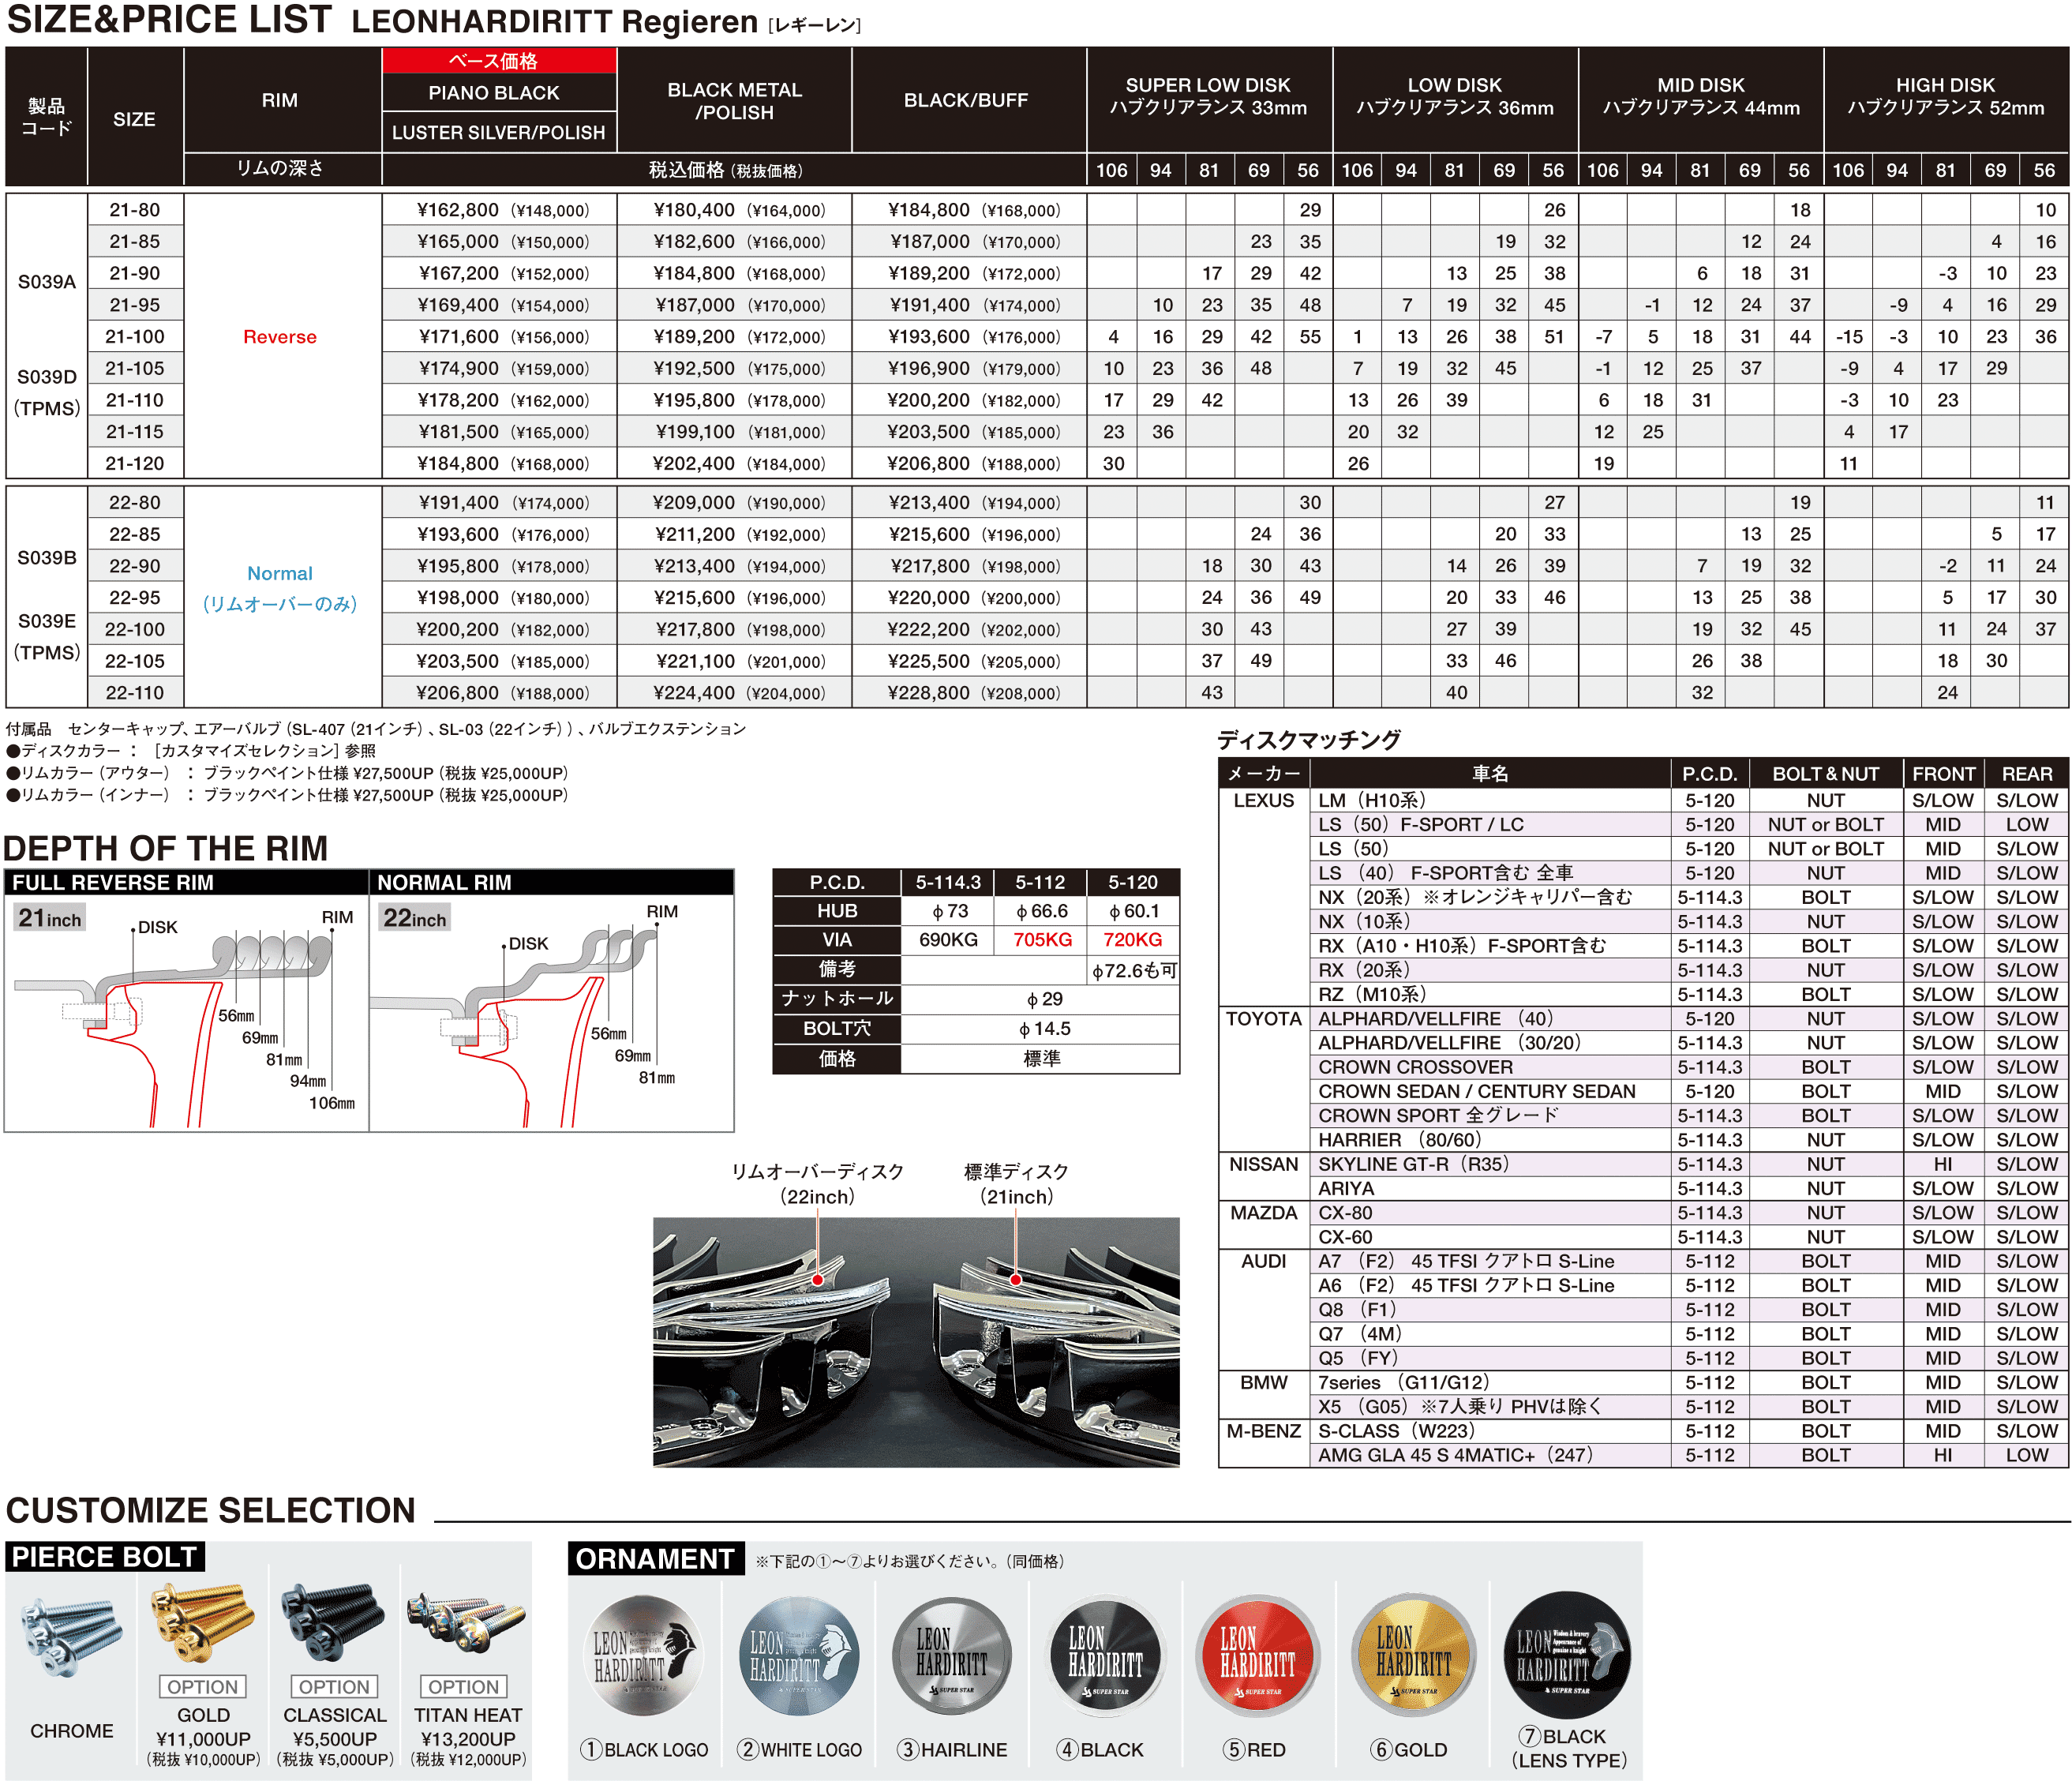Select ornament 2 WHITE LOGO cap

coord(799,1656)
